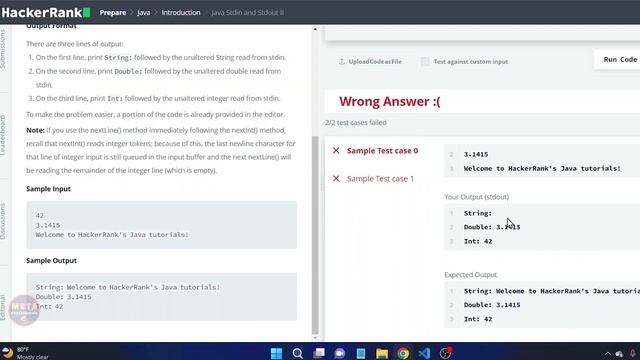Open the Introduction breadcrumb
Viewport: 640px width, 360px height.
pos(181,13)
